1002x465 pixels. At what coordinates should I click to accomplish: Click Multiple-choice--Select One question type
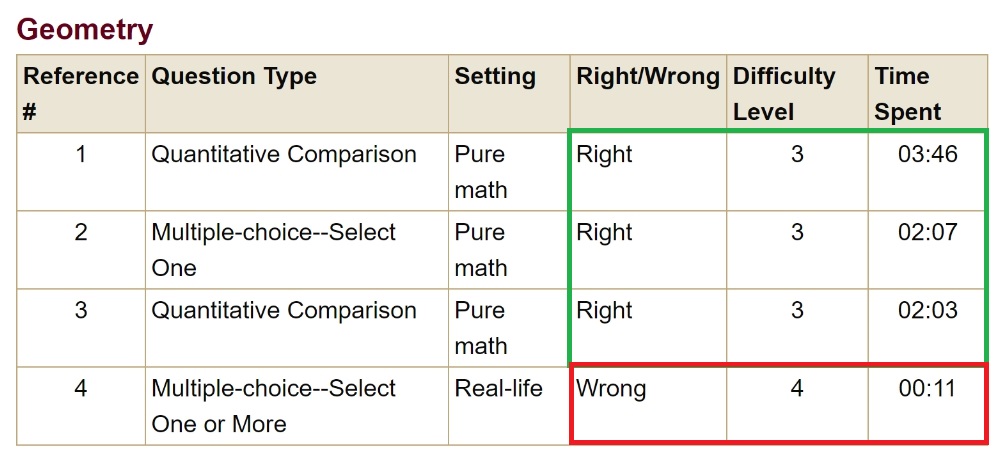(x=273, y=250)
